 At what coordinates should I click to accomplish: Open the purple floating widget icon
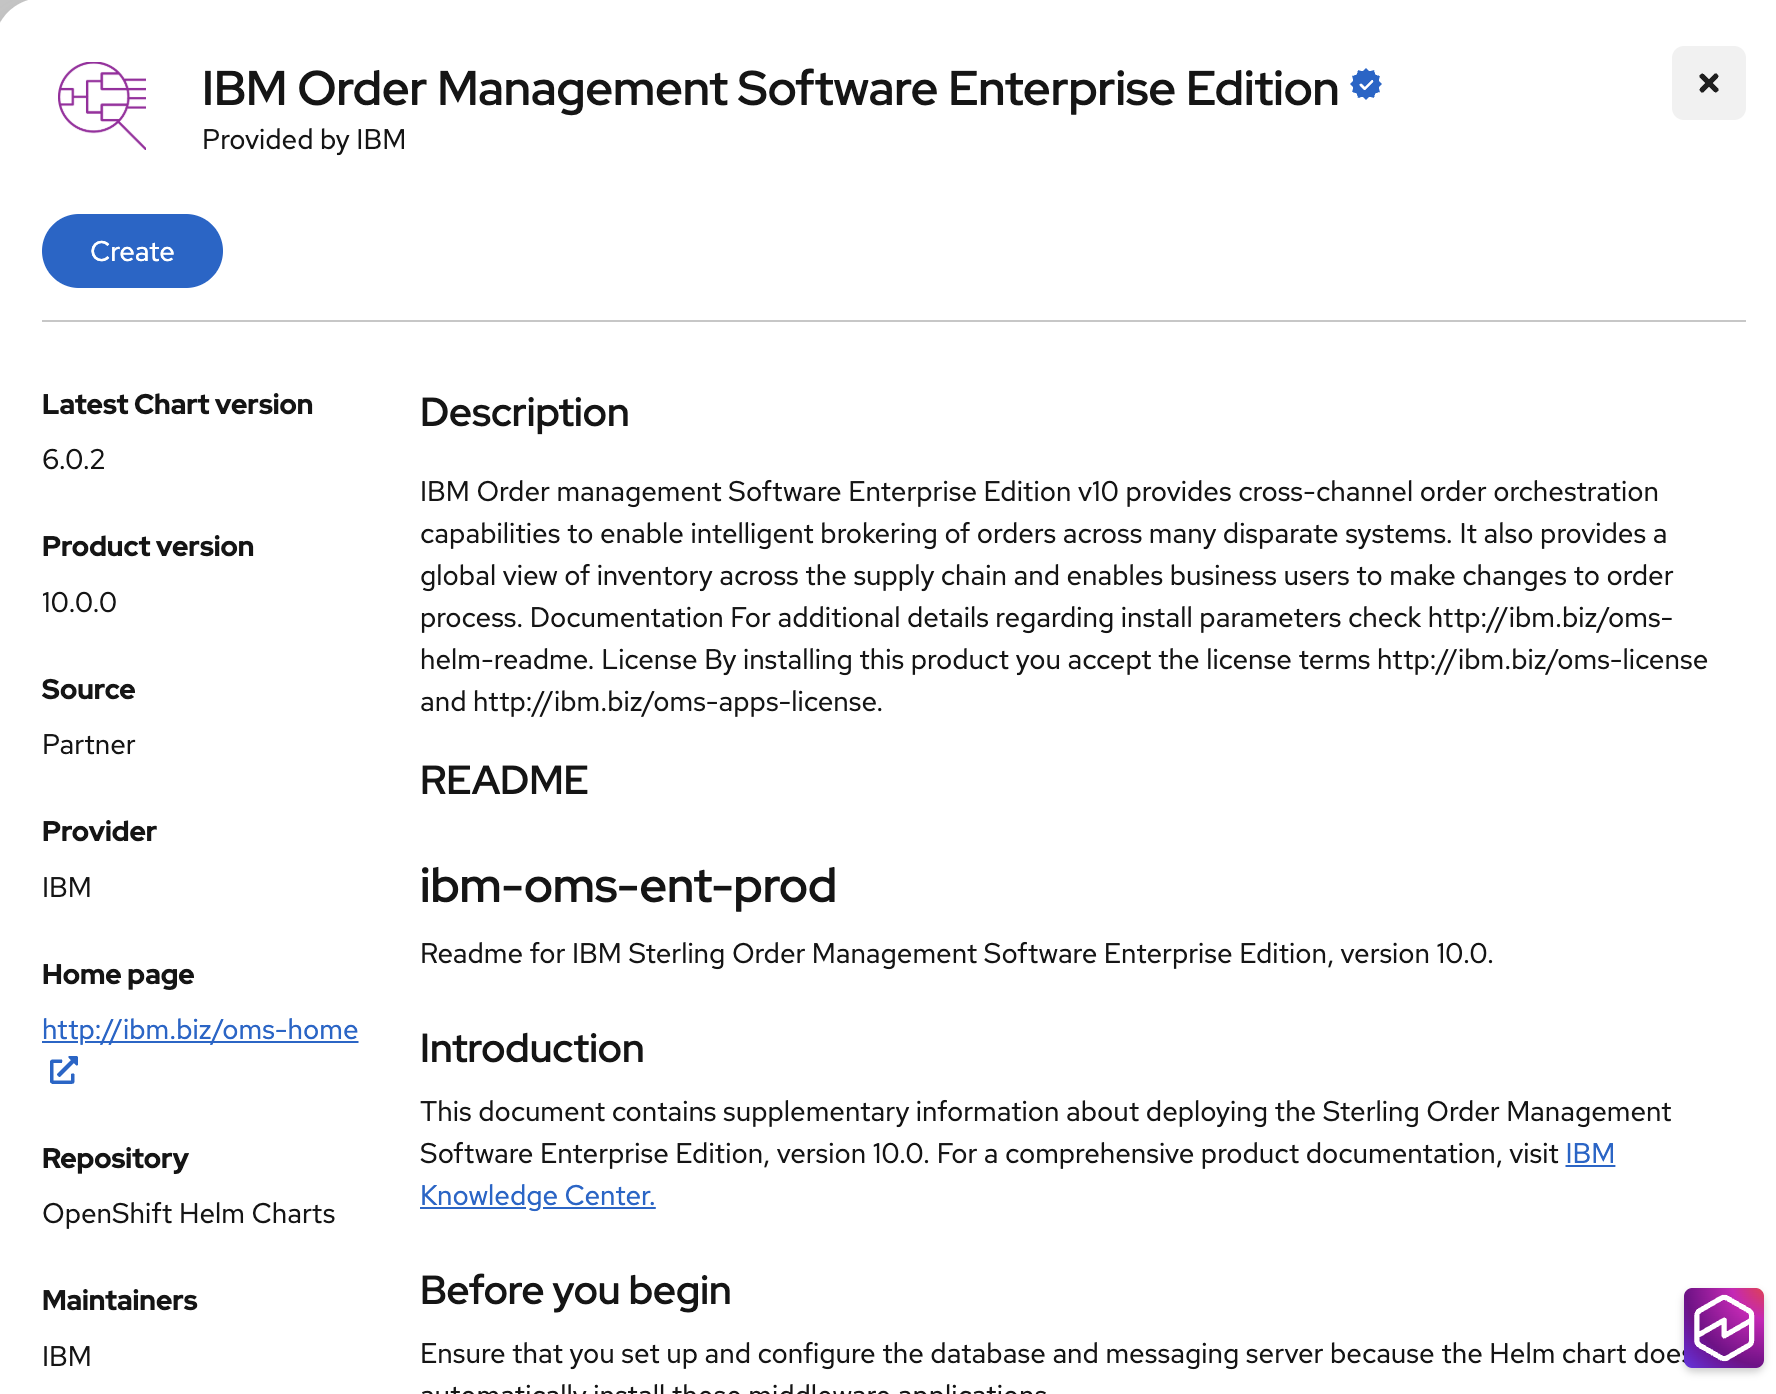pyautogui.click(x=1723, y=1328)
